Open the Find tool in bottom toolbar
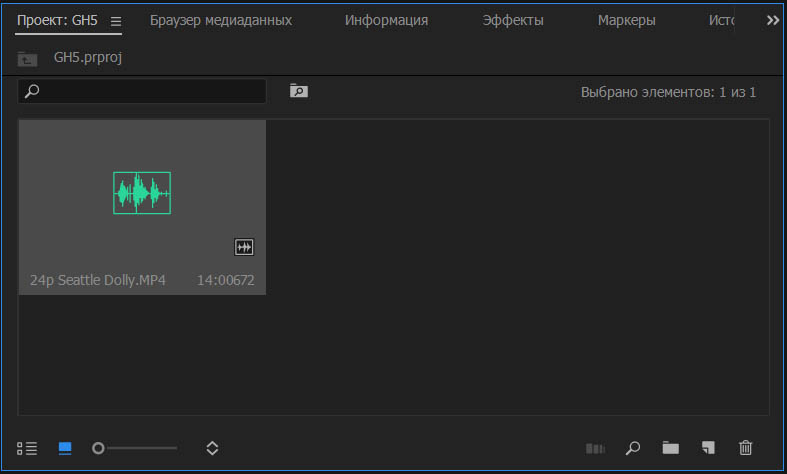This screenshot has width=787, height=474. coord(633,448)
